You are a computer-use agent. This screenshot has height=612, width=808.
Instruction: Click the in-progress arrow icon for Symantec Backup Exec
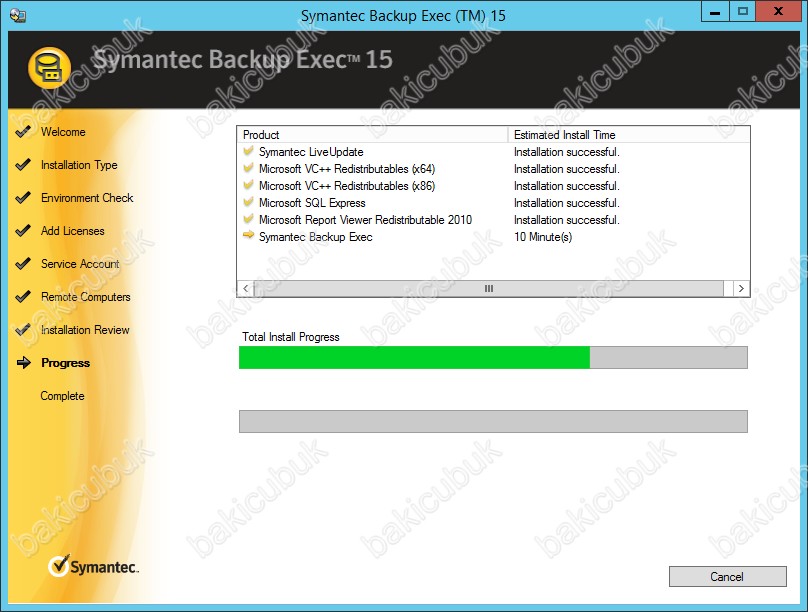[248, 235]
